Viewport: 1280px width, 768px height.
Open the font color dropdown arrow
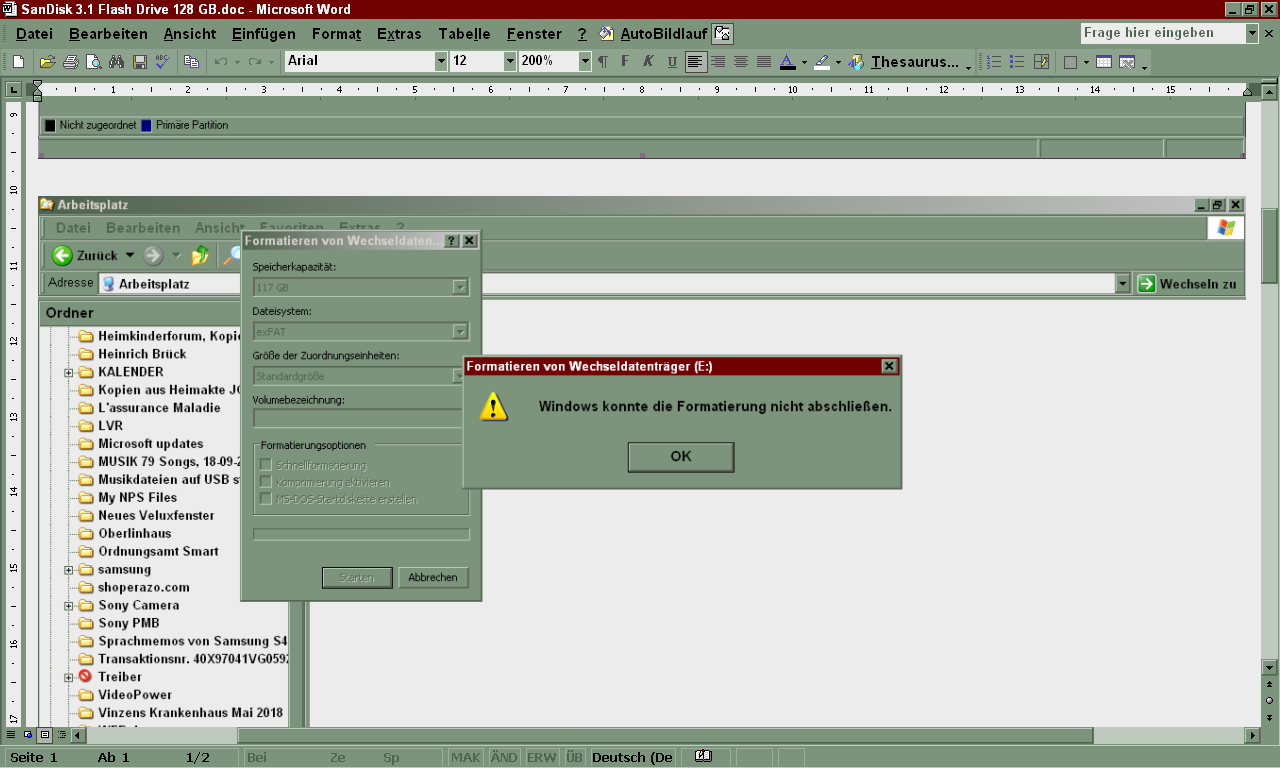click(x=803, y=62)
